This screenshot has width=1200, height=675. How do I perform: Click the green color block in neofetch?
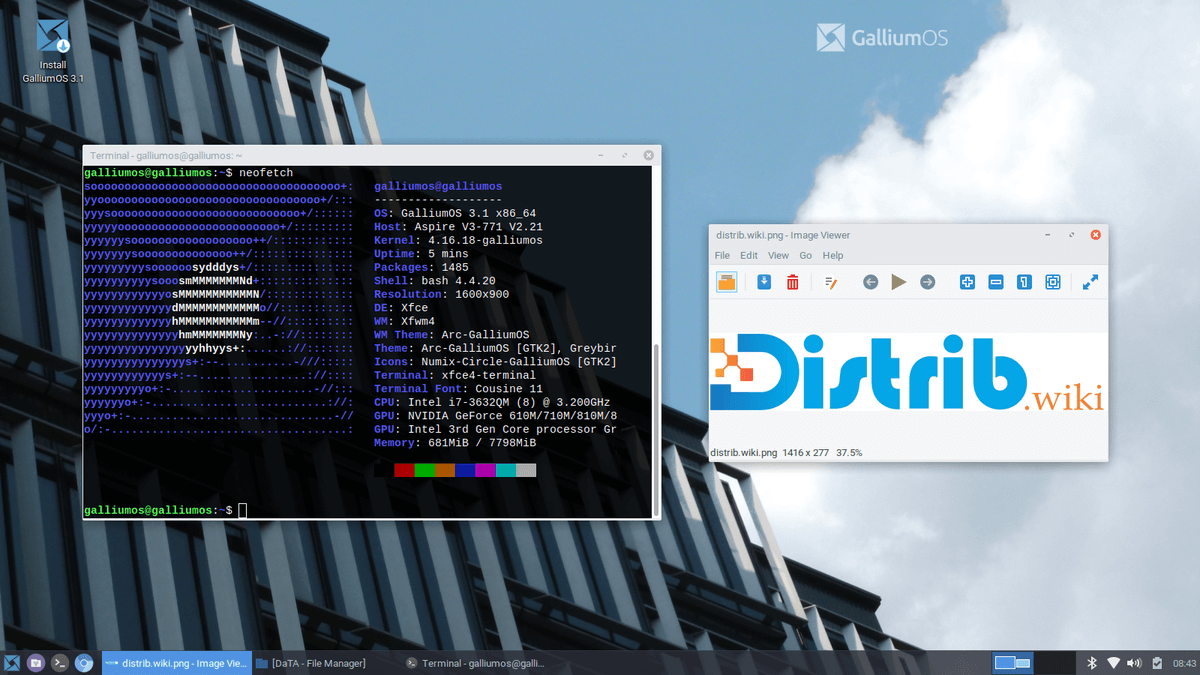point(424,470)
